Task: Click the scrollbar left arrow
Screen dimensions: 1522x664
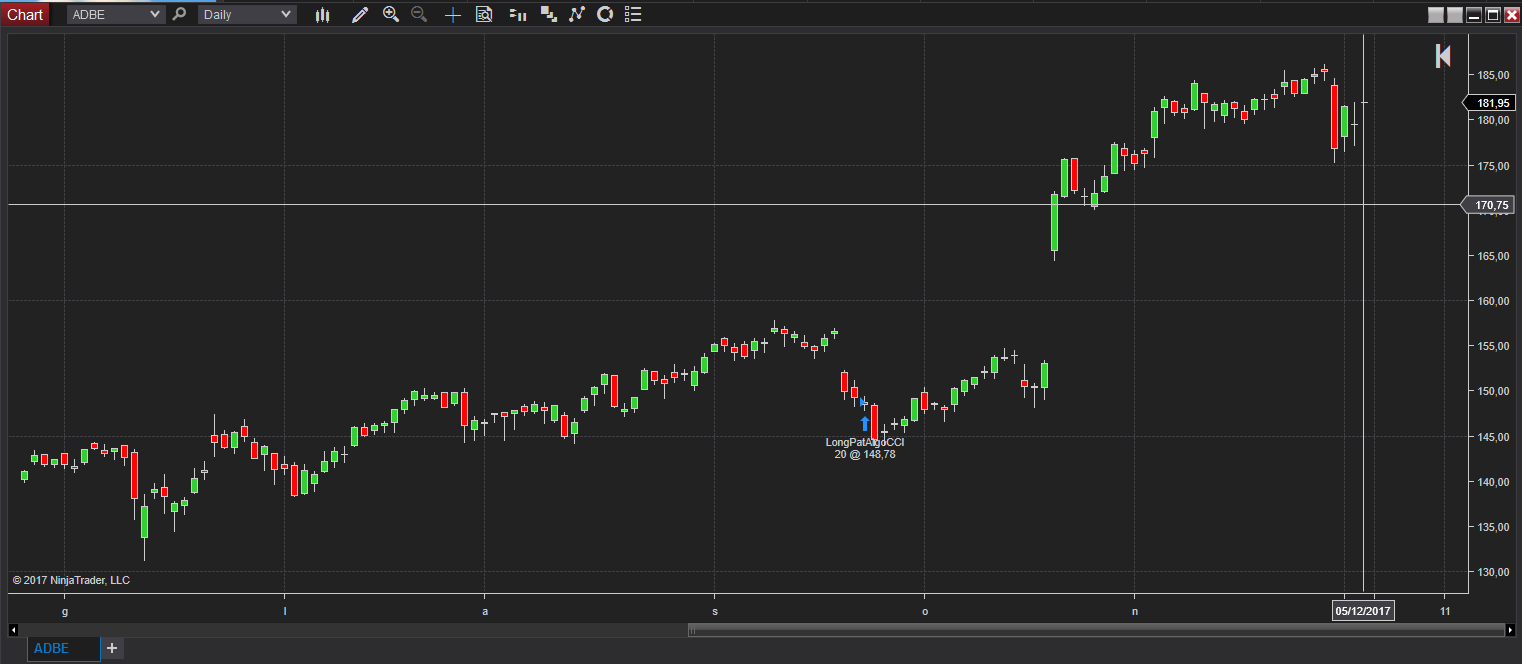Action: tap(12, 630)
